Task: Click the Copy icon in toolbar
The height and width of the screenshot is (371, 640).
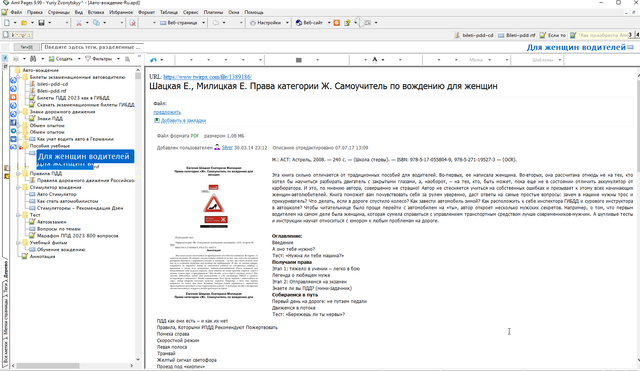Action: (96, 23)
